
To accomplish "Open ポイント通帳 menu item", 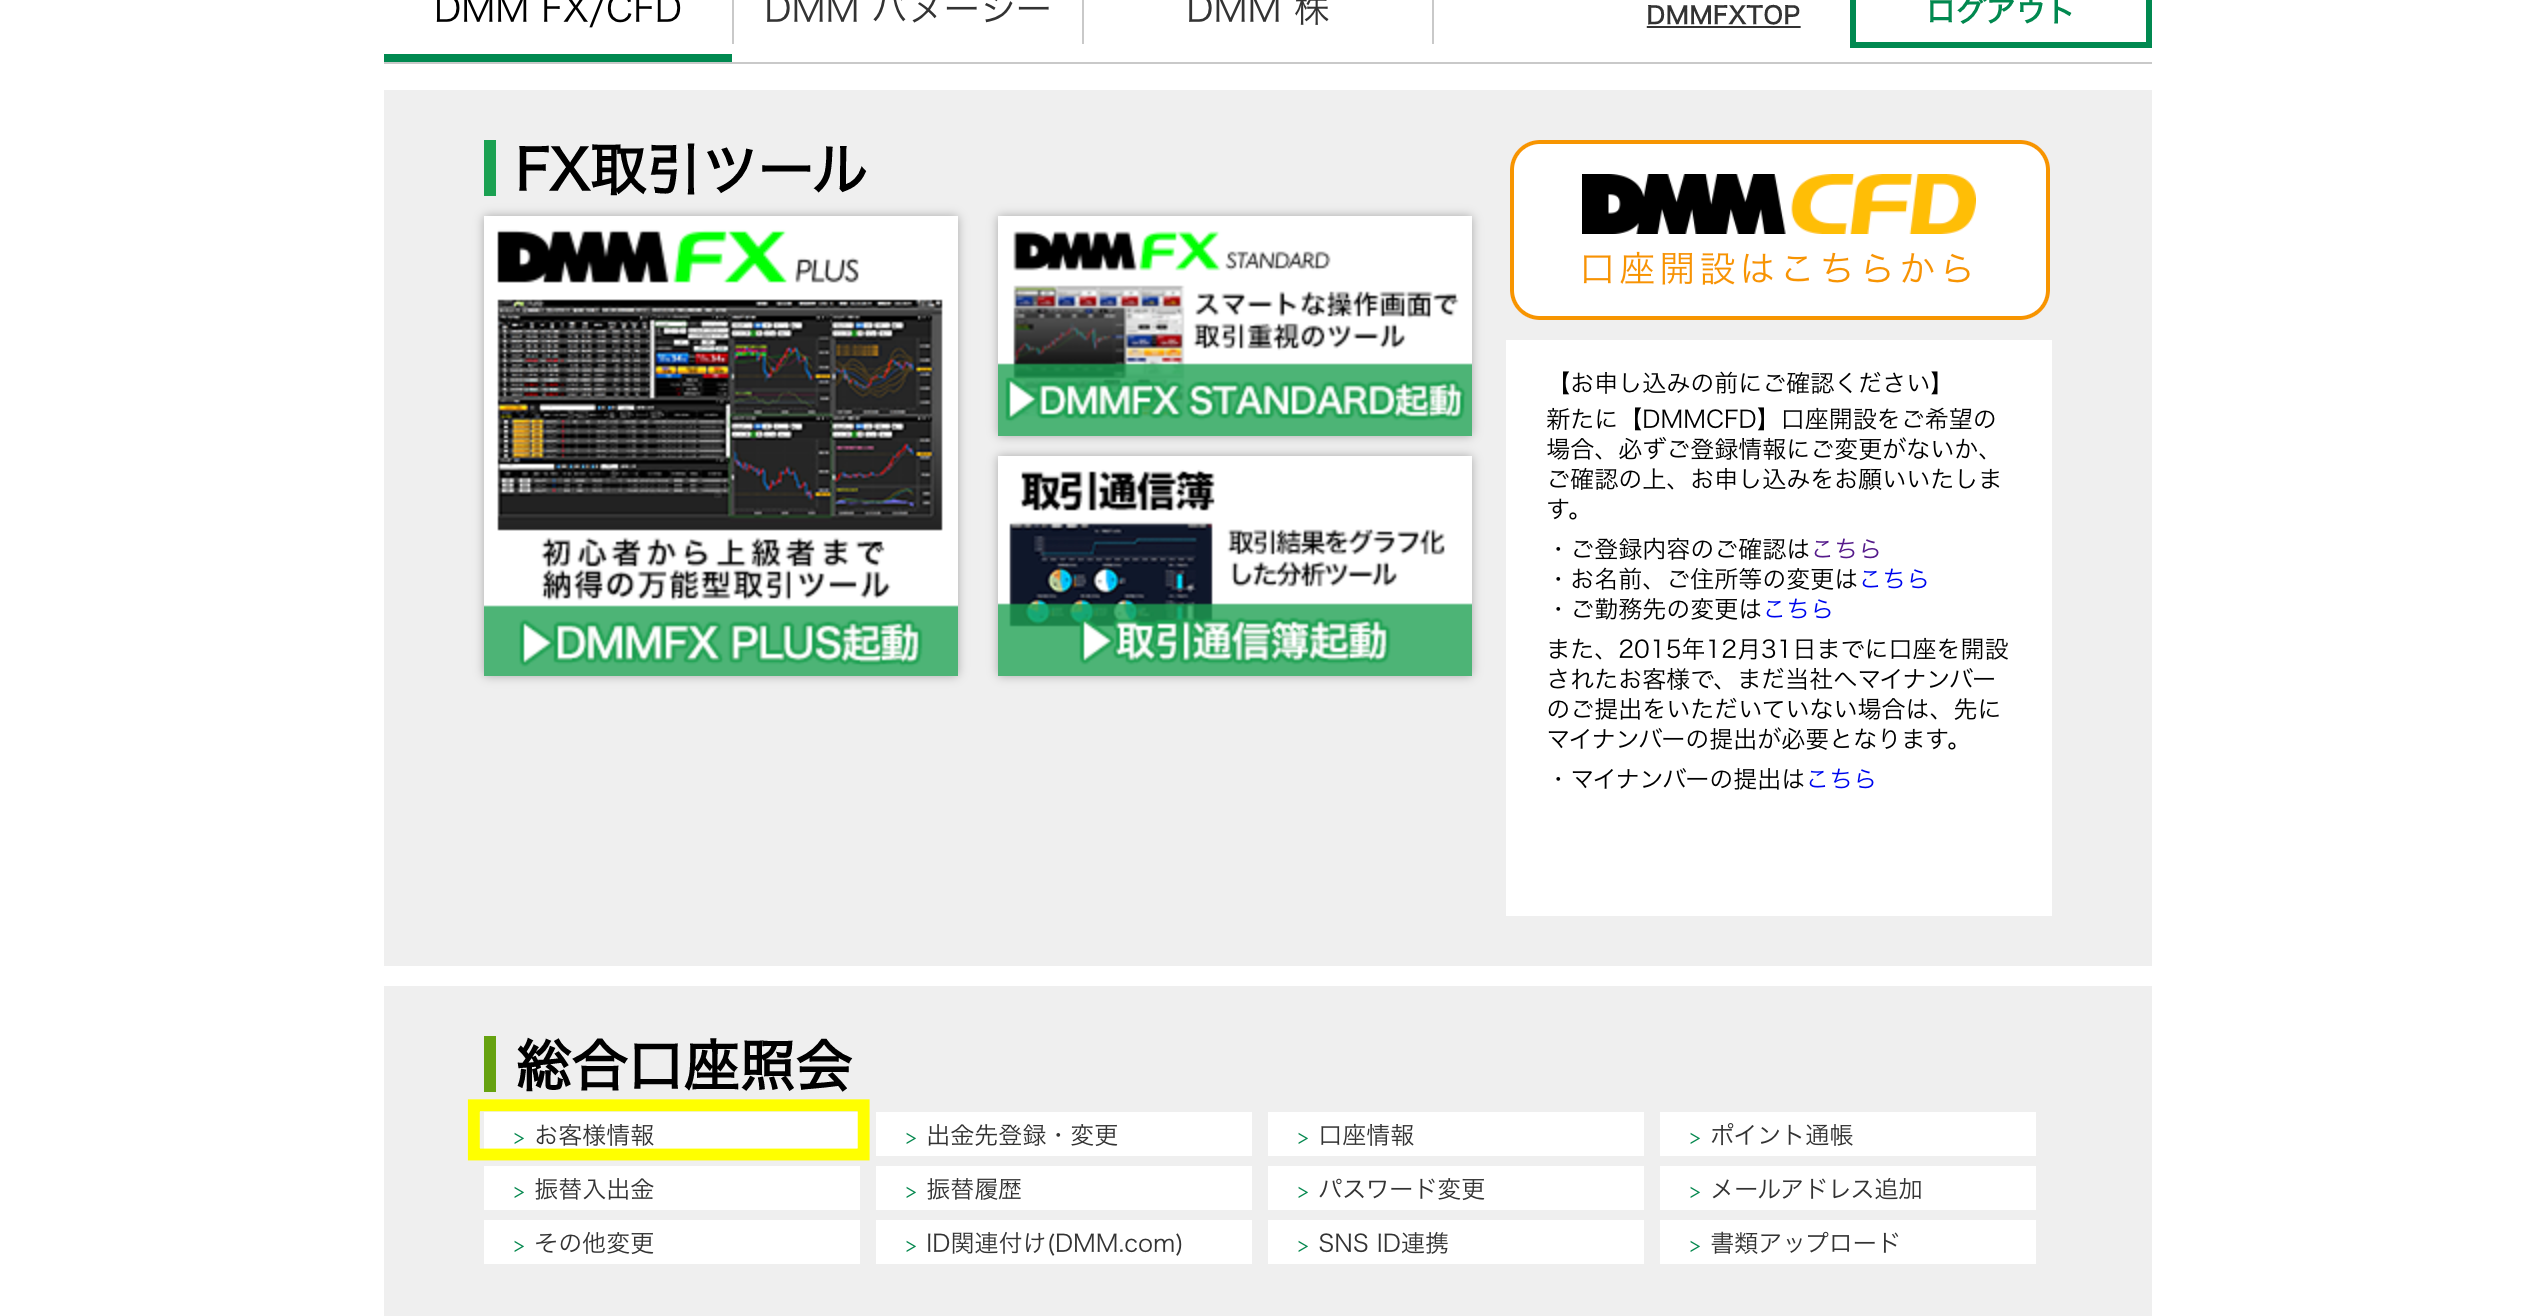I will pos(1848,1134).
